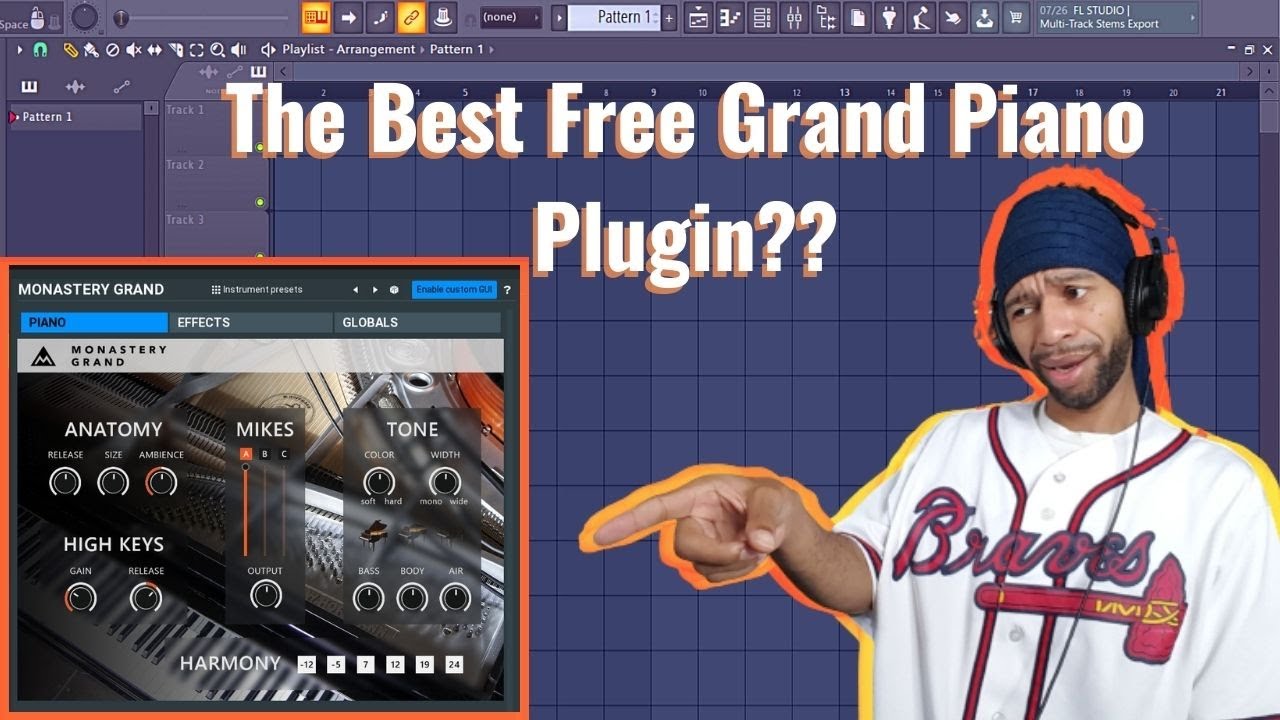
Task: Click the loop recording hat icon
Action: point(444,17)
